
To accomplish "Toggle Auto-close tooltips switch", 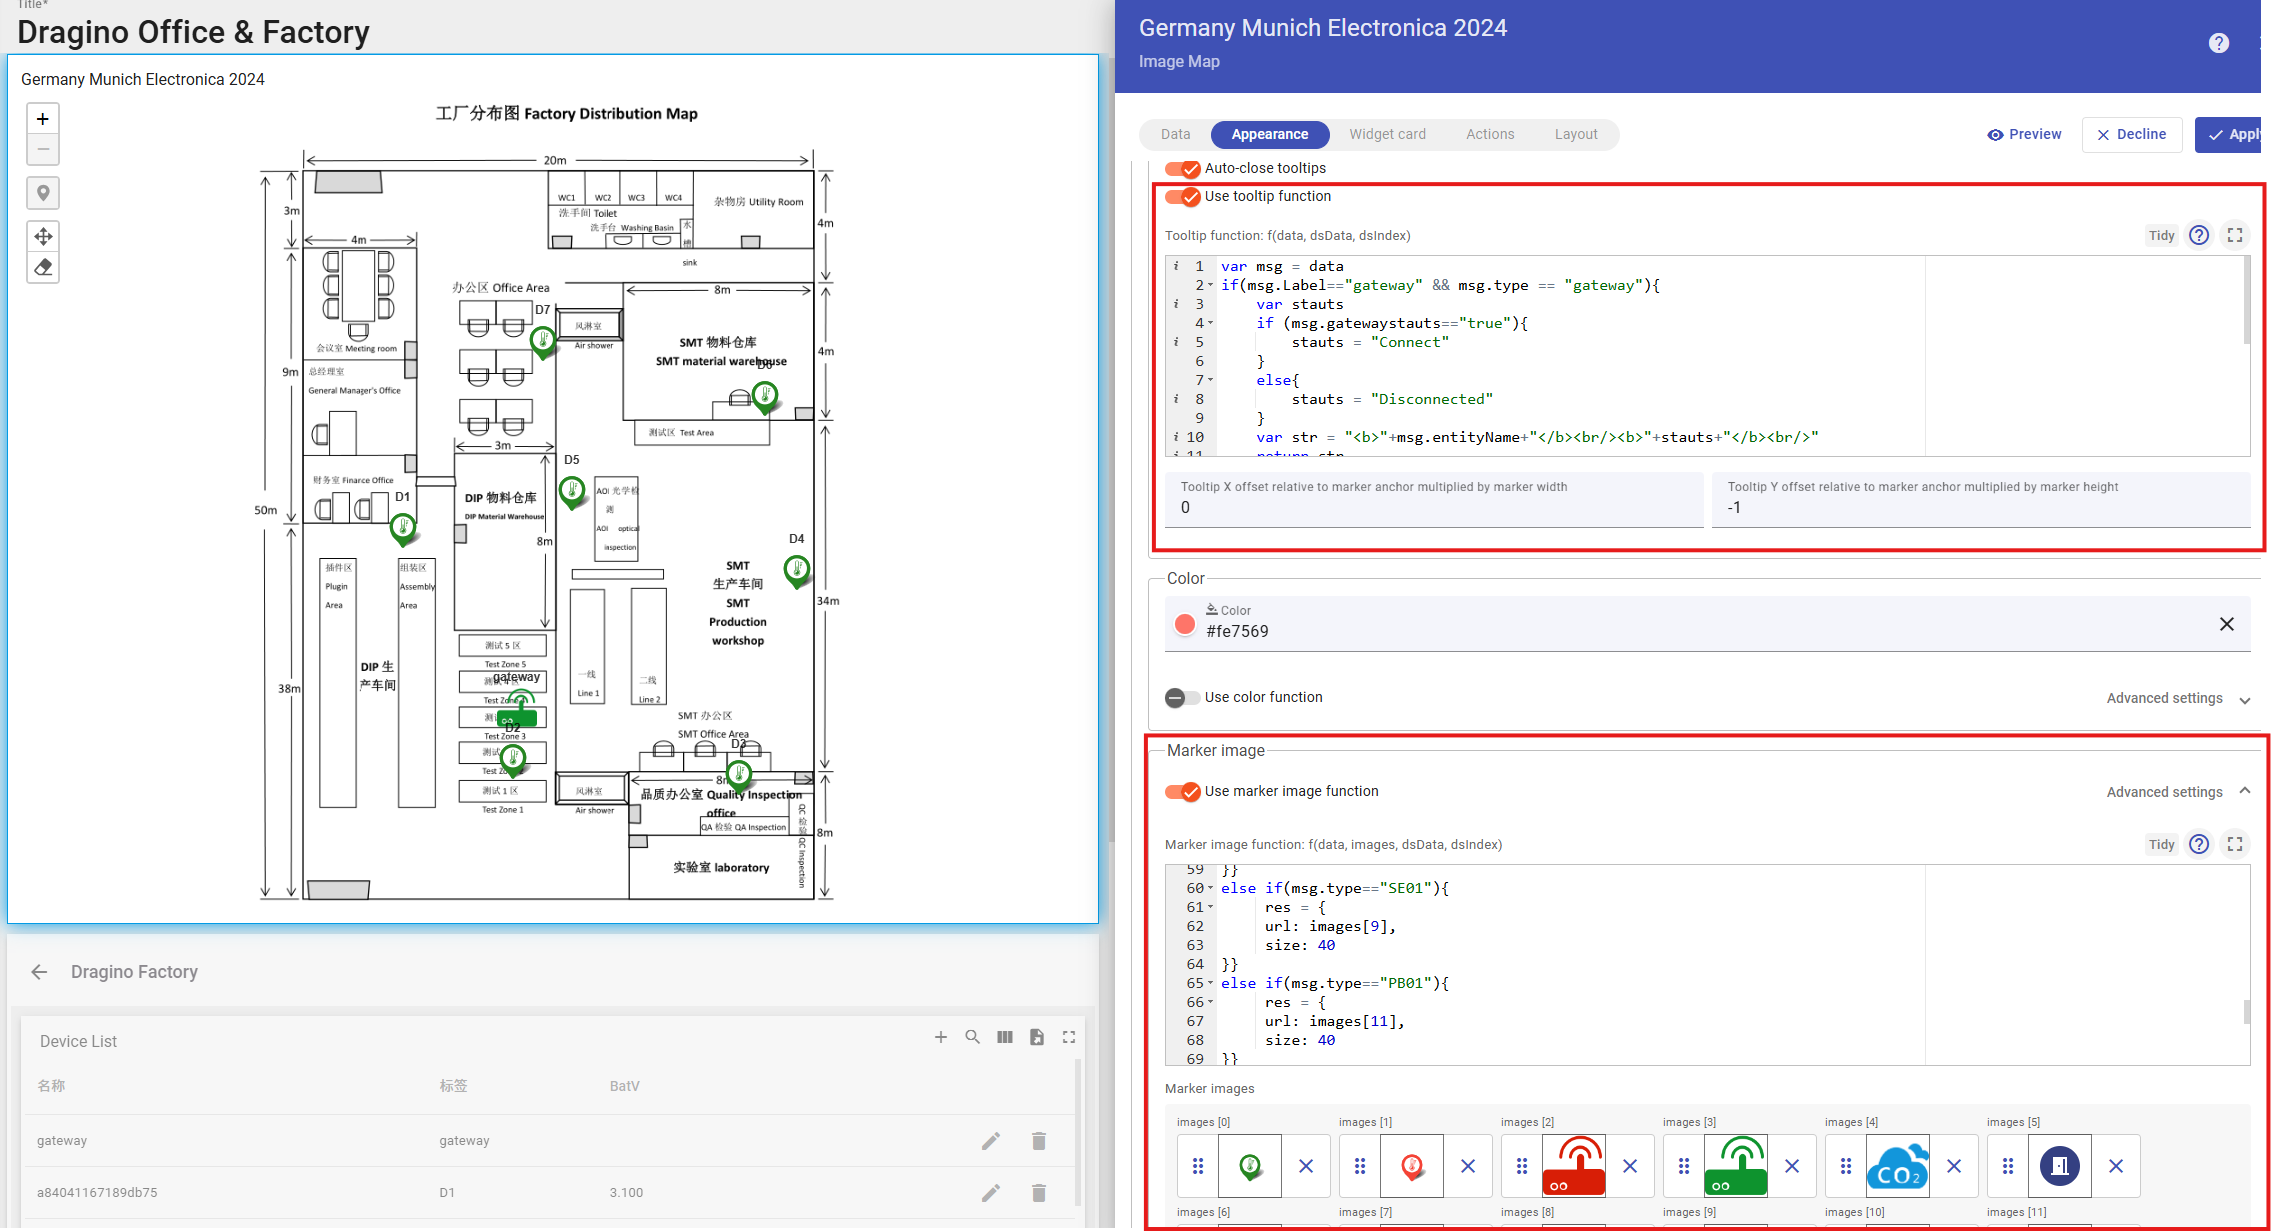I will [1182, 168].
